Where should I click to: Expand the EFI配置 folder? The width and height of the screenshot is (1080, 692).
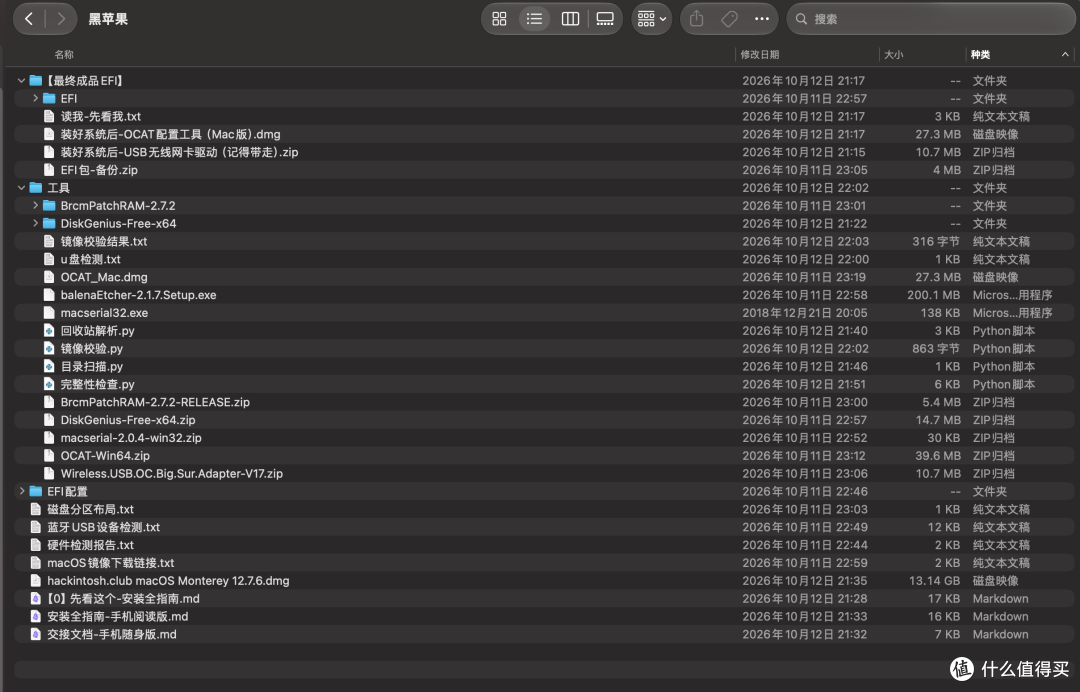pos(21,492)
